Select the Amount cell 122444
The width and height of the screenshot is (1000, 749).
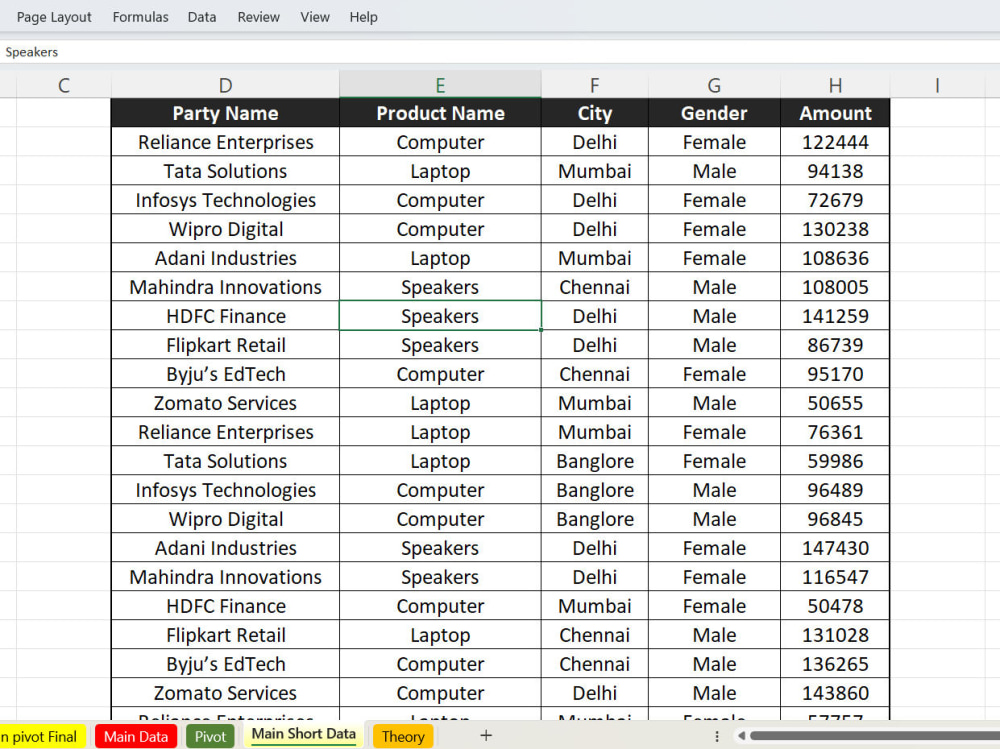[835, 142]
